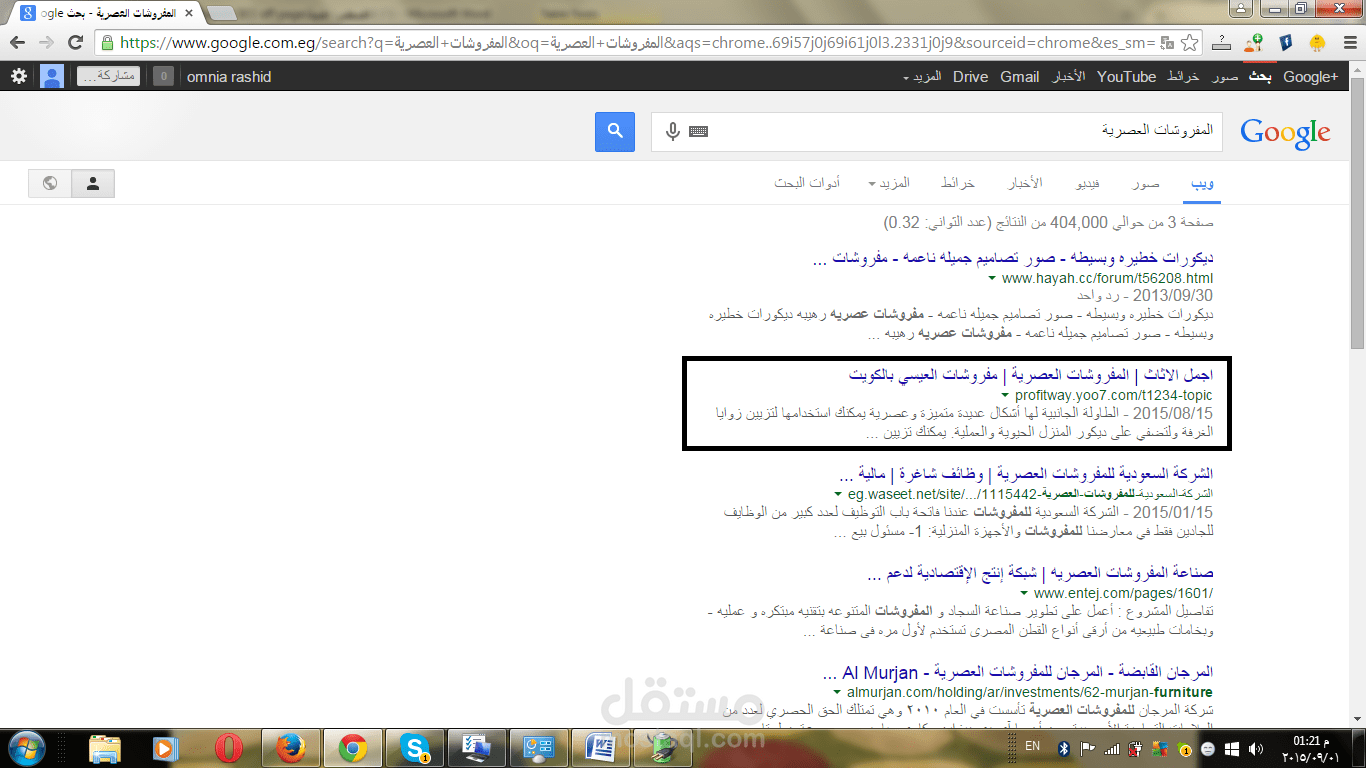Image resolution: width=1366 pixels, height=768 pixels.
Task: Open Google+ in the black bar
Action: (x=1310, y=77)
